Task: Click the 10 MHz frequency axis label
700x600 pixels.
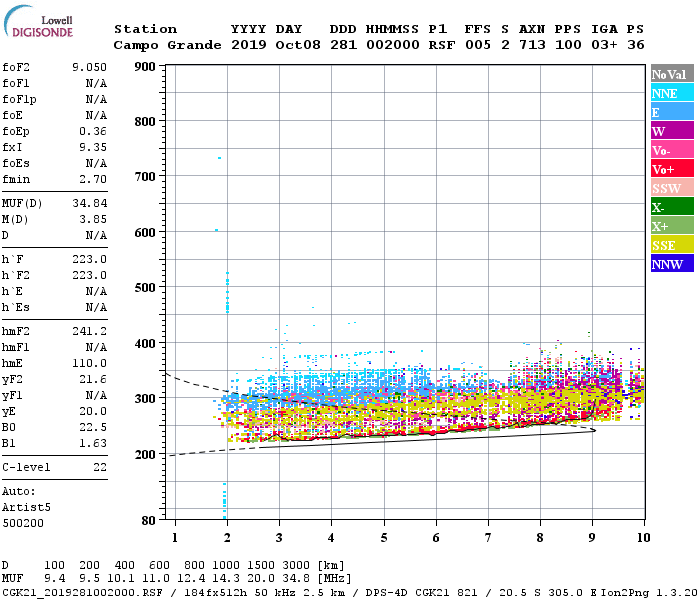Action: tap(643, 538)
